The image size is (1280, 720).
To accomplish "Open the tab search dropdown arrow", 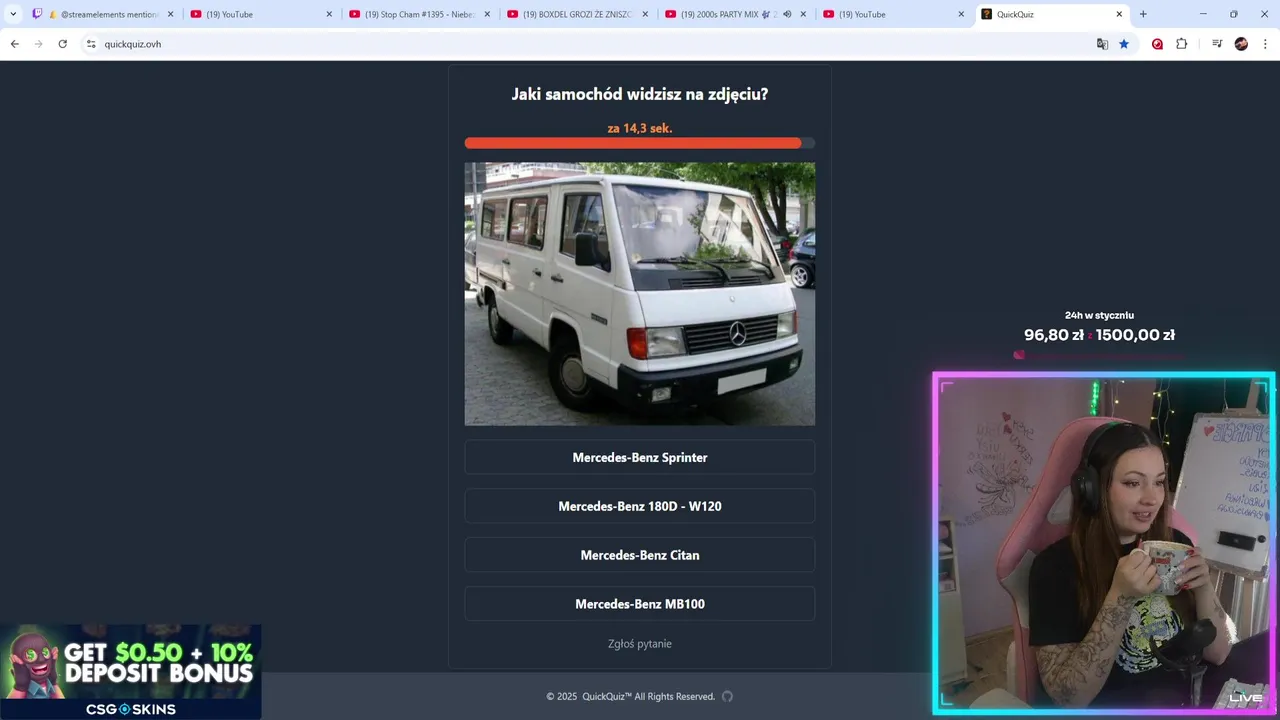I will click(x=13, y=14).
